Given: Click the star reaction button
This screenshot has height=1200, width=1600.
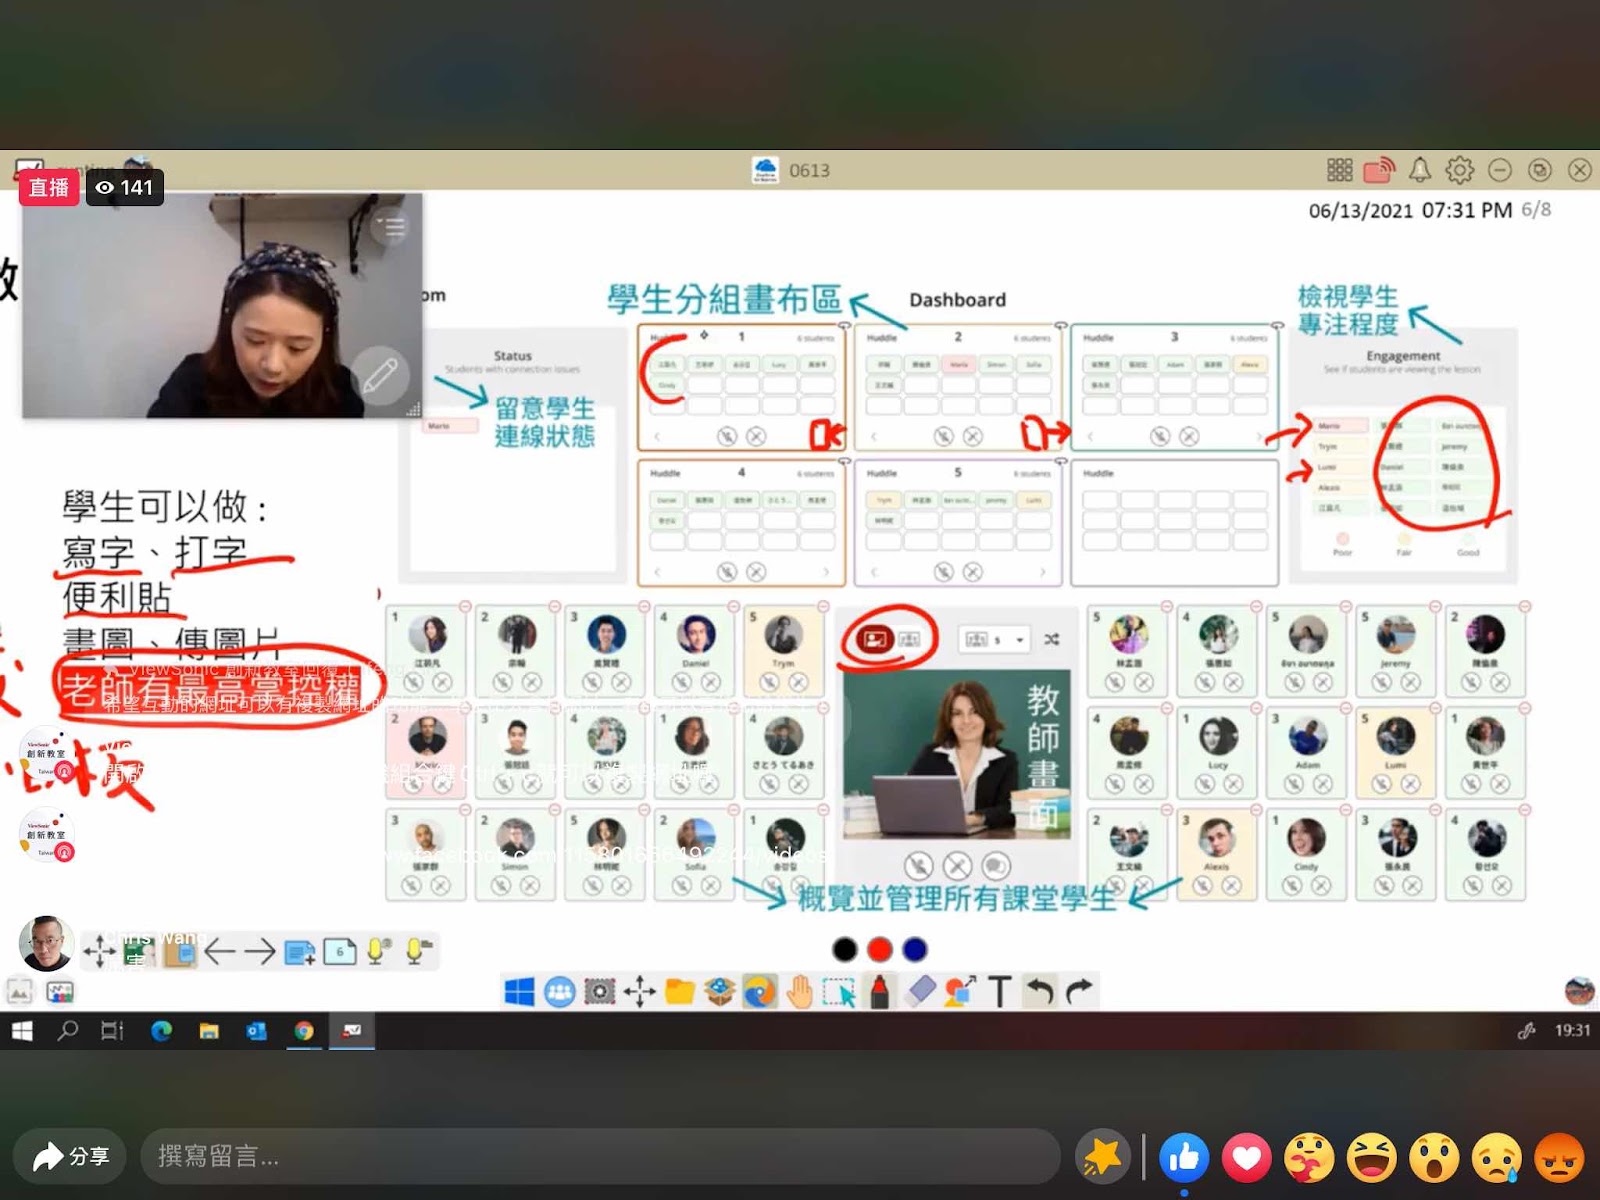Looking at the screenshot, I should coord(1102,1158).
